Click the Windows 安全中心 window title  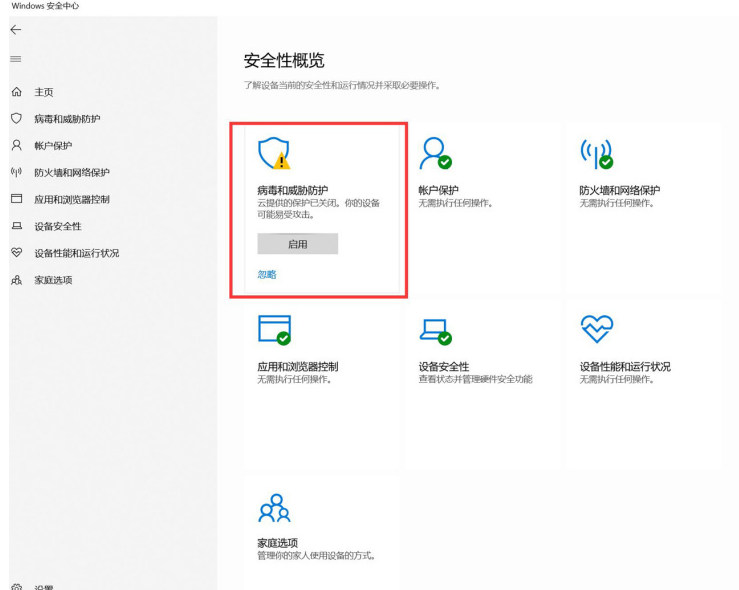pos(45,6)
